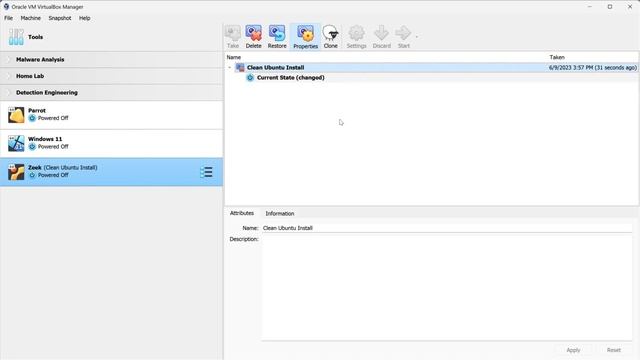
Task: Click the Description text area
Action: tap(447, 287)
